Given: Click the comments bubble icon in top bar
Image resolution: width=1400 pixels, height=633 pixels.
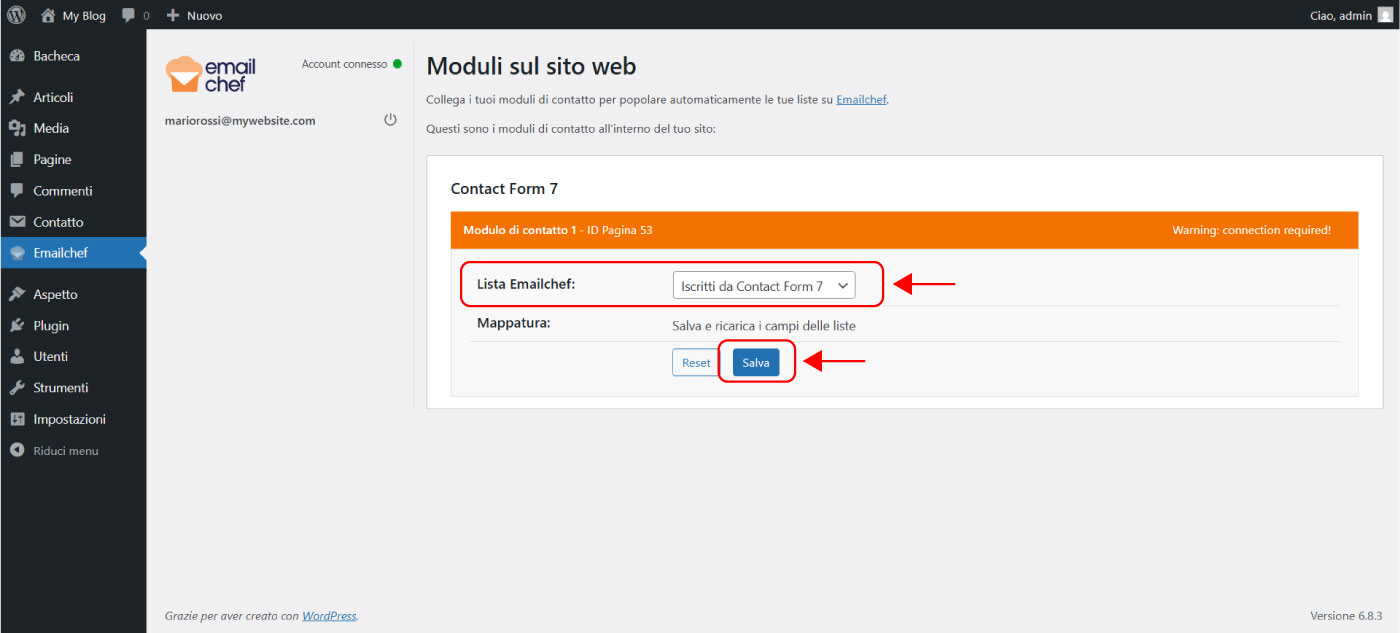Looking at the screenshot, I should [x=129, y=15].
